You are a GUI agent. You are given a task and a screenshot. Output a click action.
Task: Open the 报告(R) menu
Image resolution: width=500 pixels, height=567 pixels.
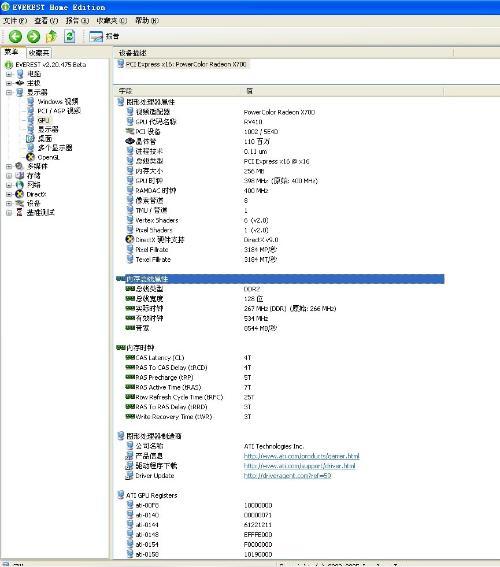point(77,21)
